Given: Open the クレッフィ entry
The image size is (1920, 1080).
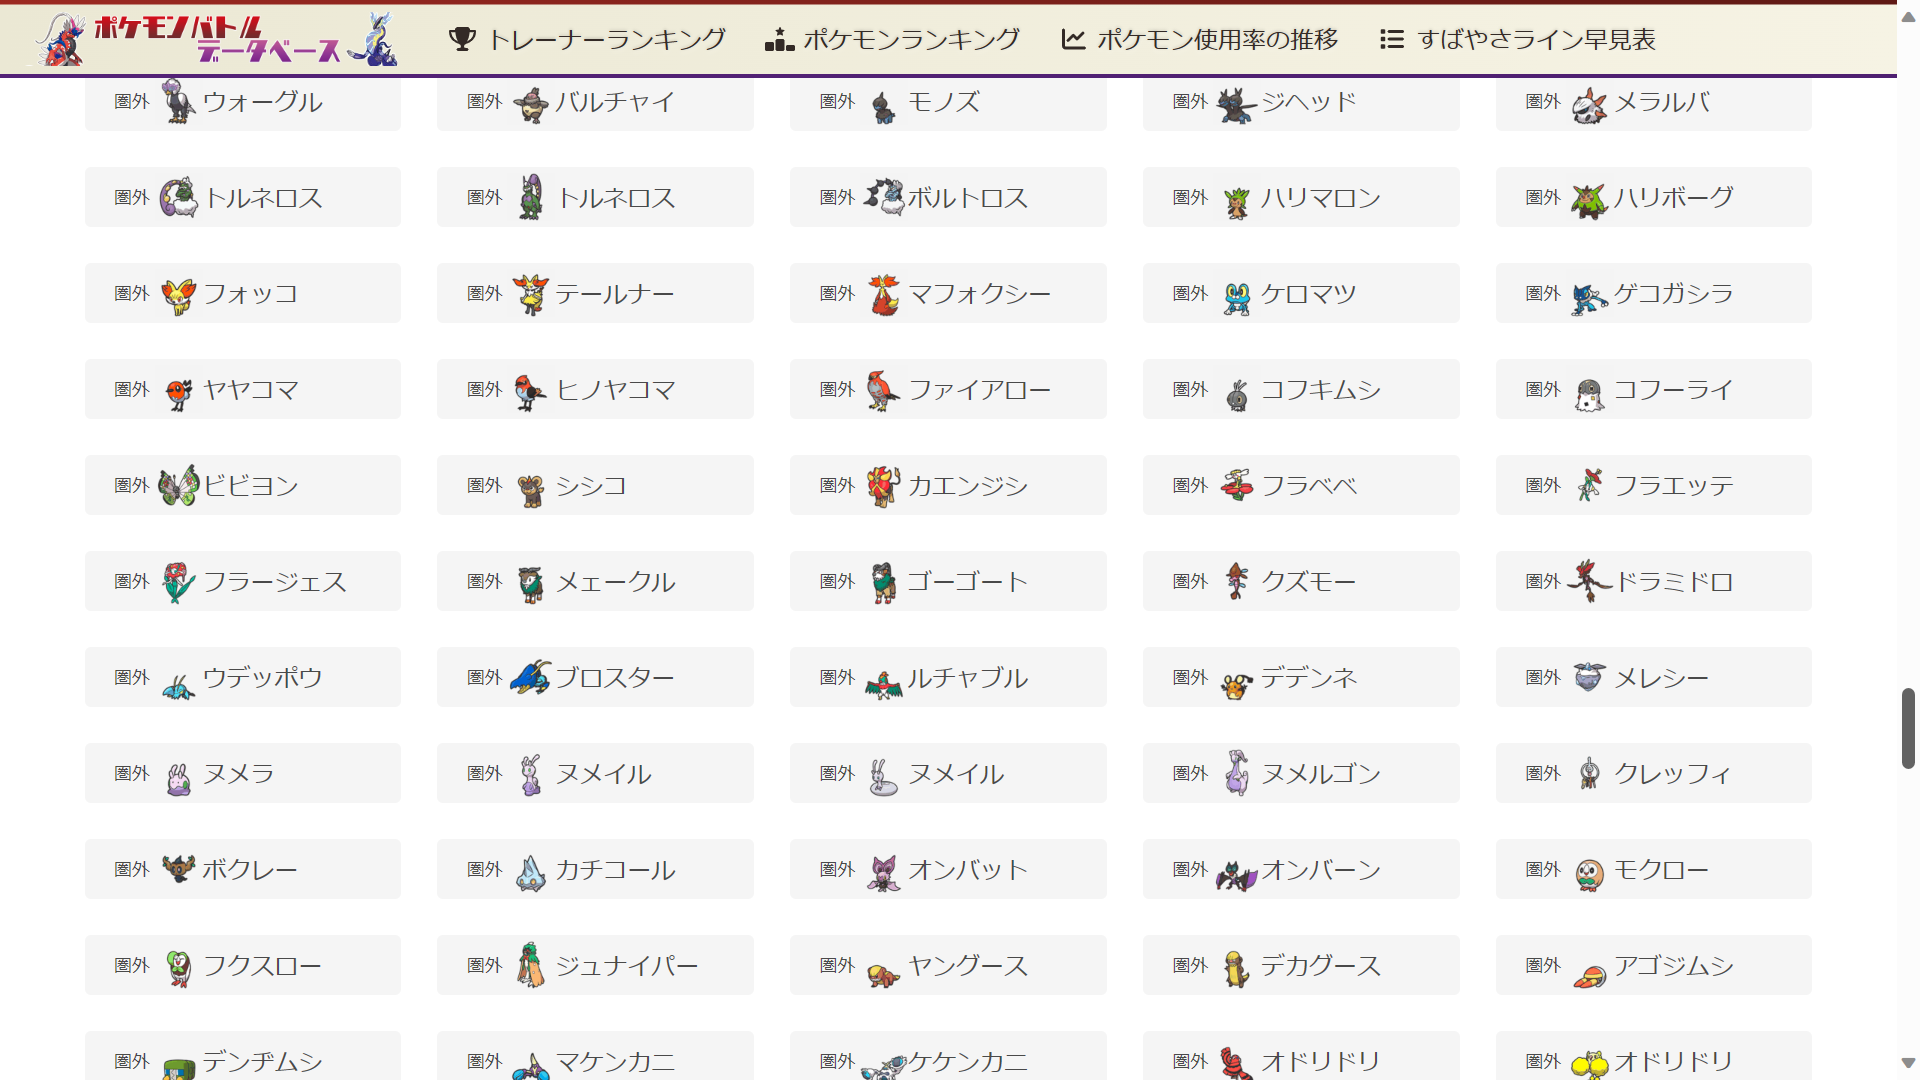Looking at the screenshot, I should point(1654,773).
